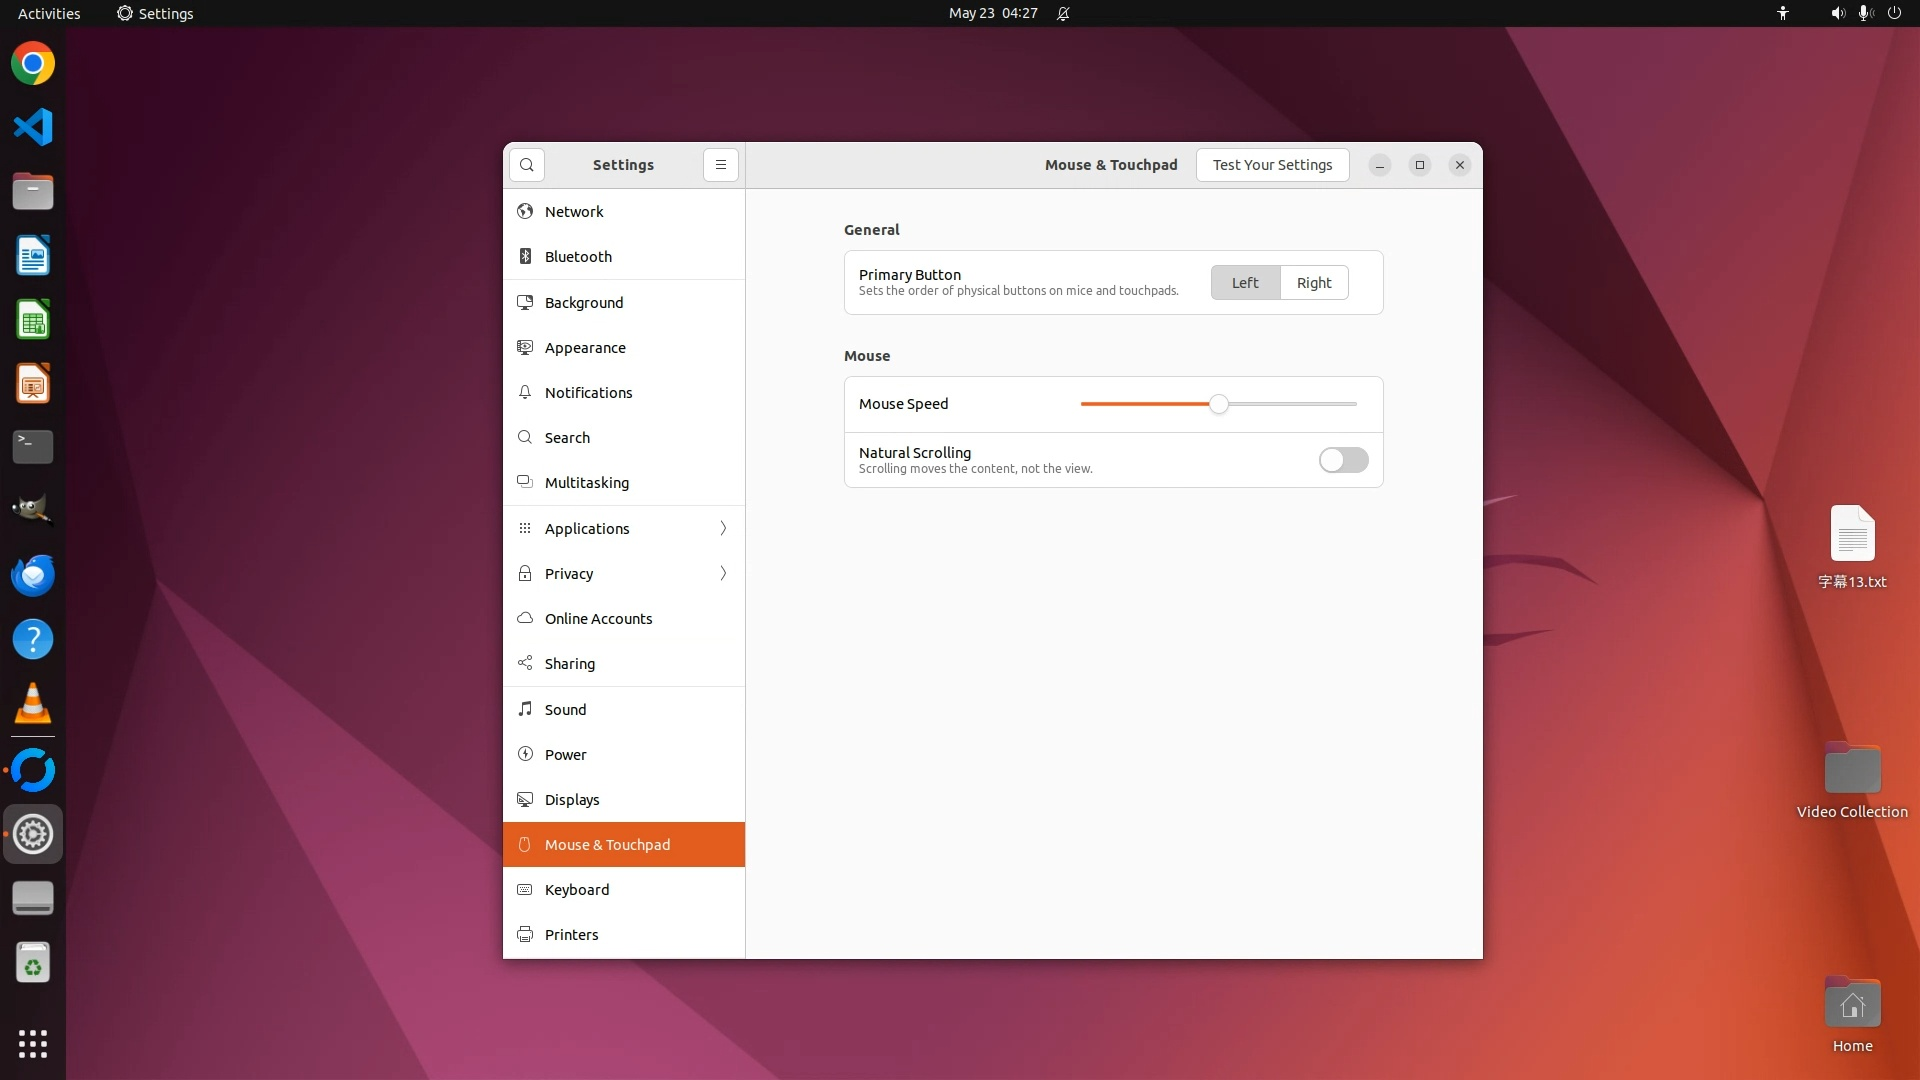This screenshot has width=1920, height=1080.
Task: Click the Test Your Settings button
Action: pyautogui.click(x=1272, y=165)
